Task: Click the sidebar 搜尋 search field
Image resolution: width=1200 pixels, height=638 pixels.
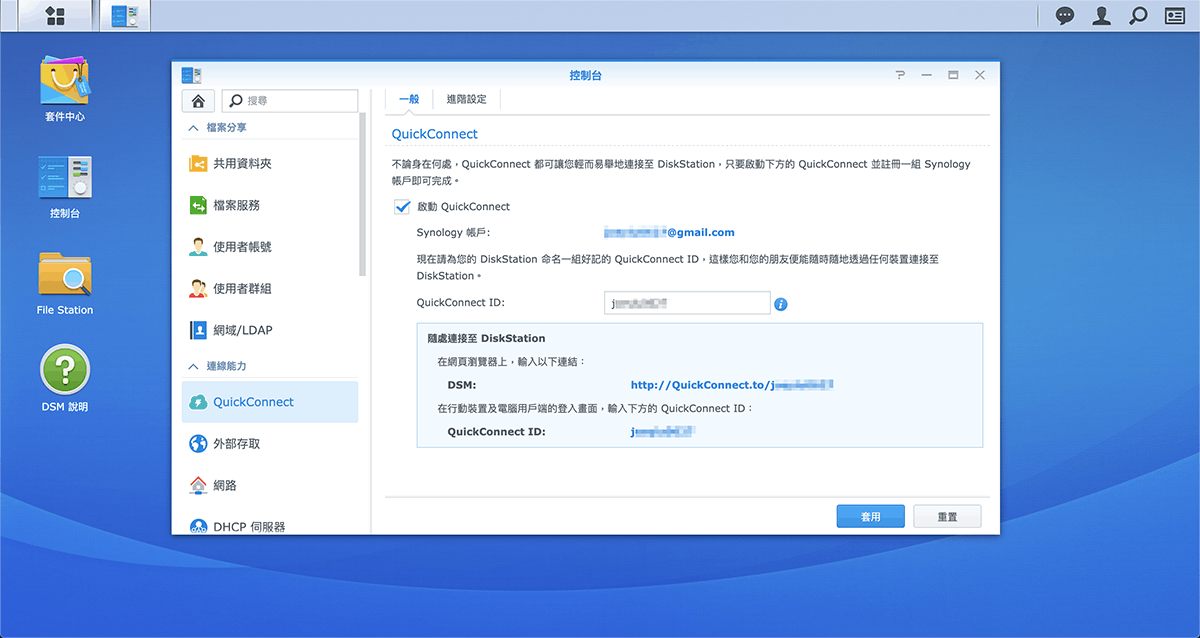Action: pyautogui.click(x=290, y=101)
